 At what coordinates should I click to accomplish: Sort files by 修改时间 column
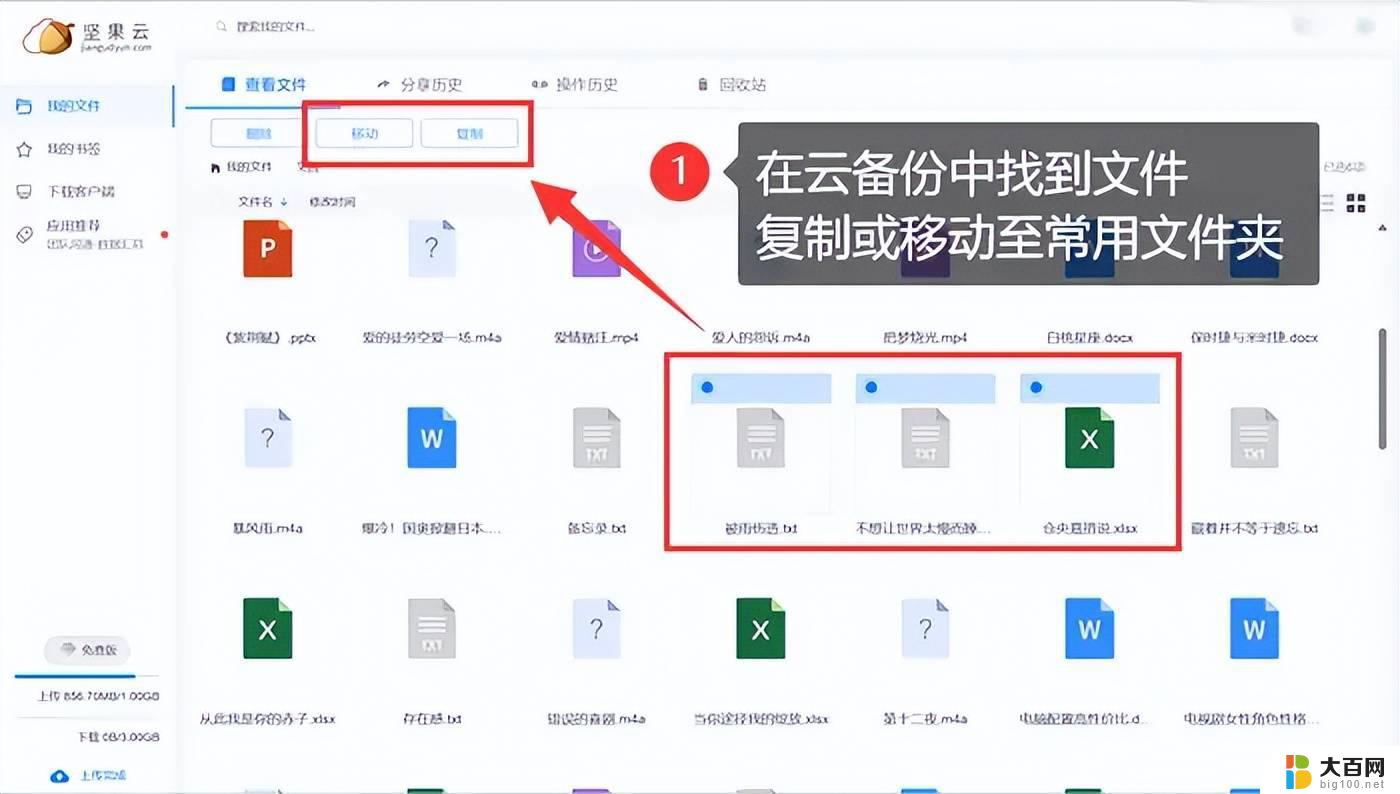[333, 202]
